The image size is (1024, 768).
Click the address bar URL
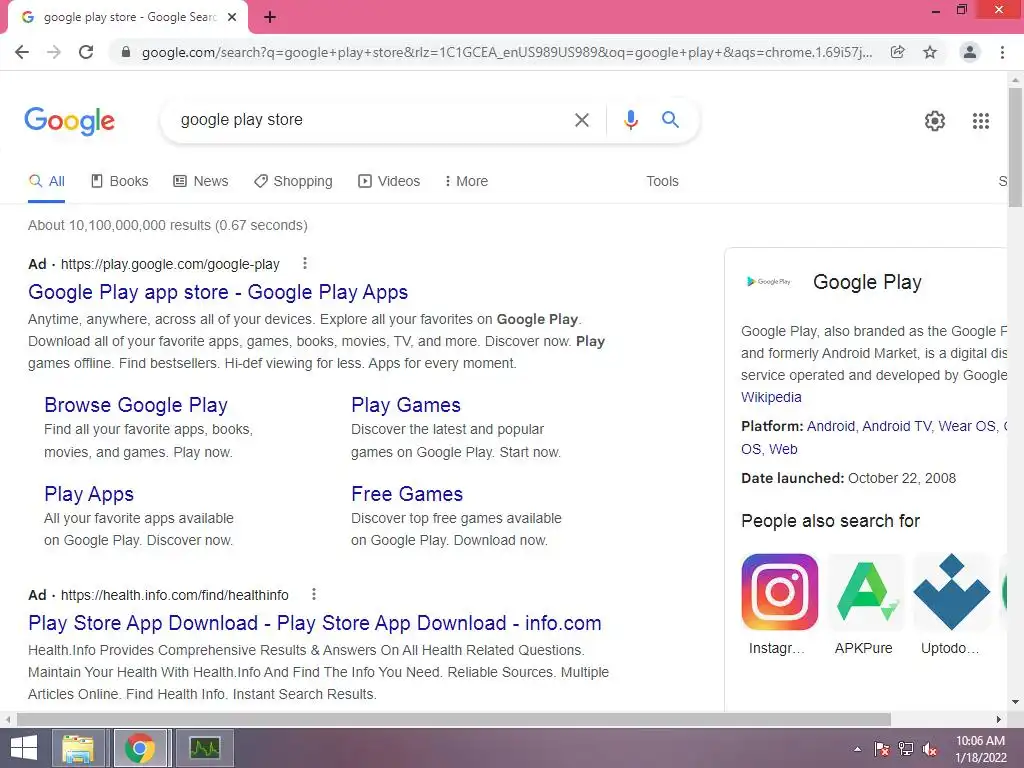507,52
